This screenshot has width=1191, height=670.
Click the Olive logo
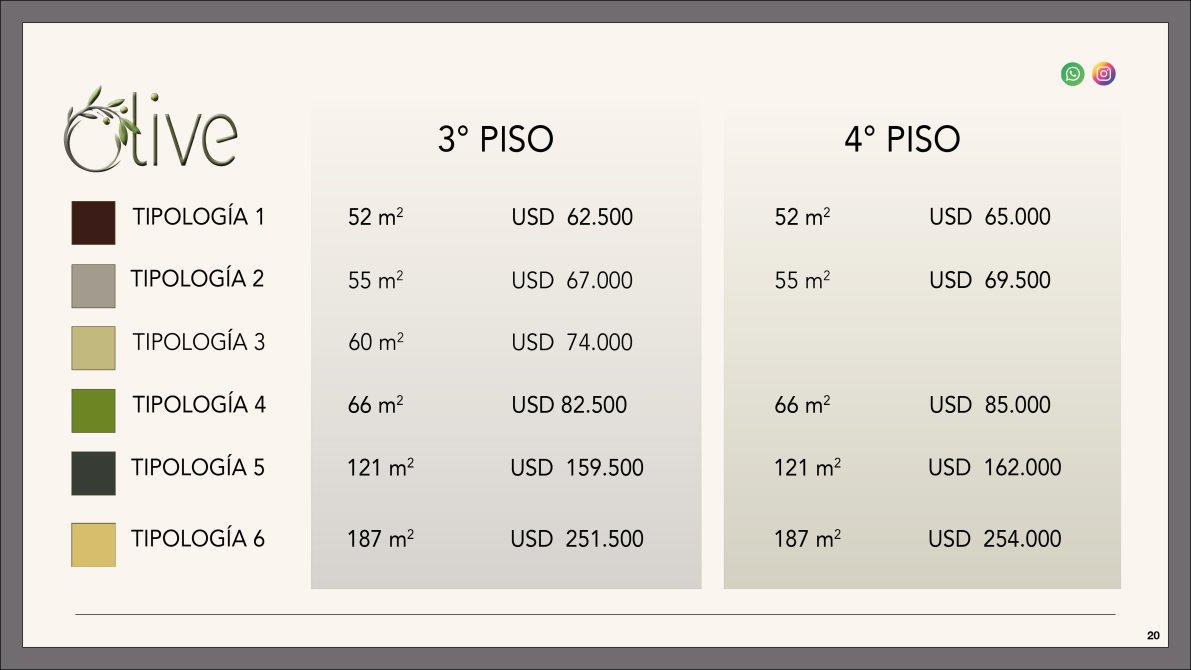coord(150,129)
